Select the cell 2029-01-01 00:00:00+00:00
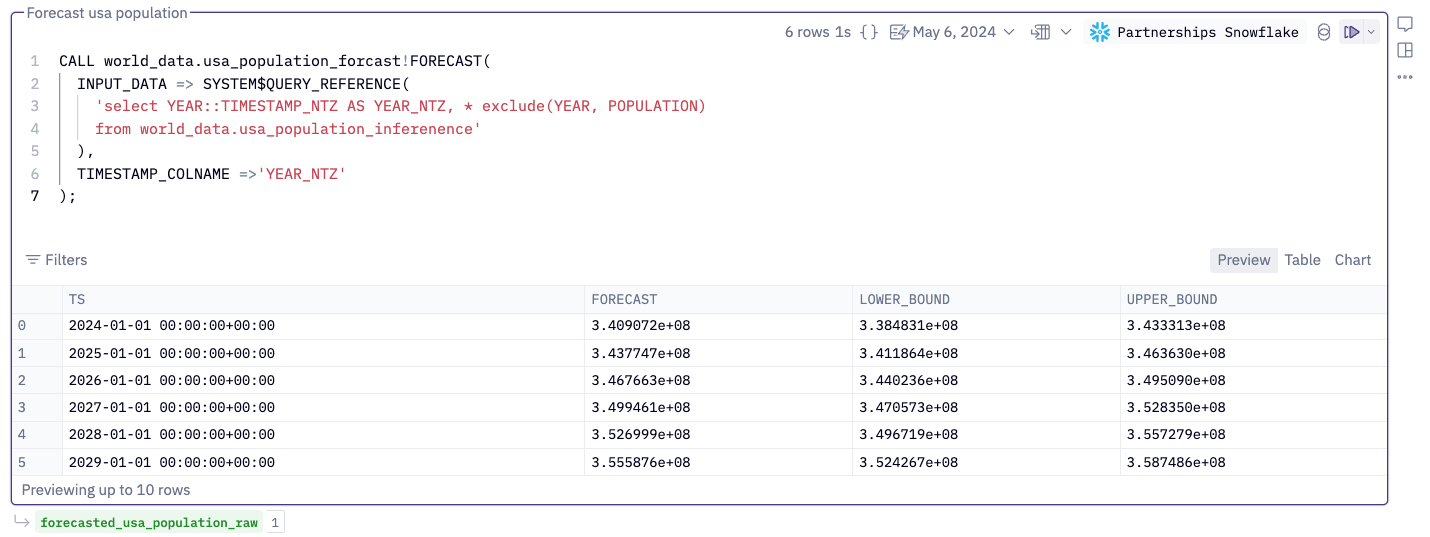This screenshot has width=1430, height=537. [x=171, y=462]
